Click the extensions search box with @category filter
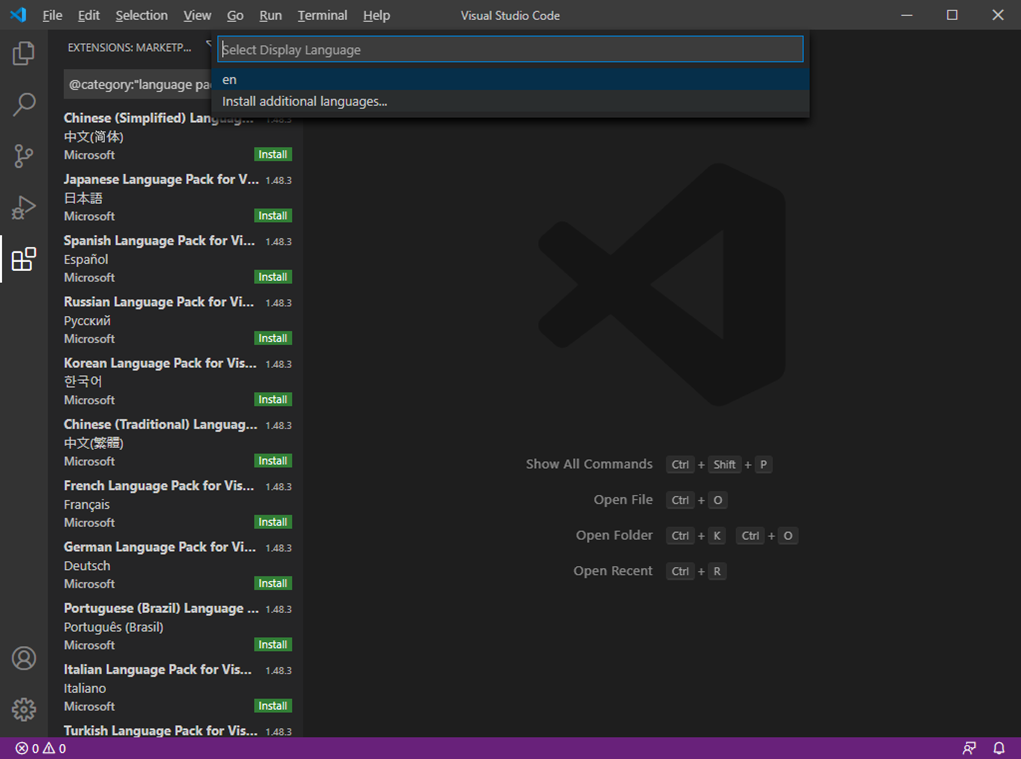 point(138,85)
